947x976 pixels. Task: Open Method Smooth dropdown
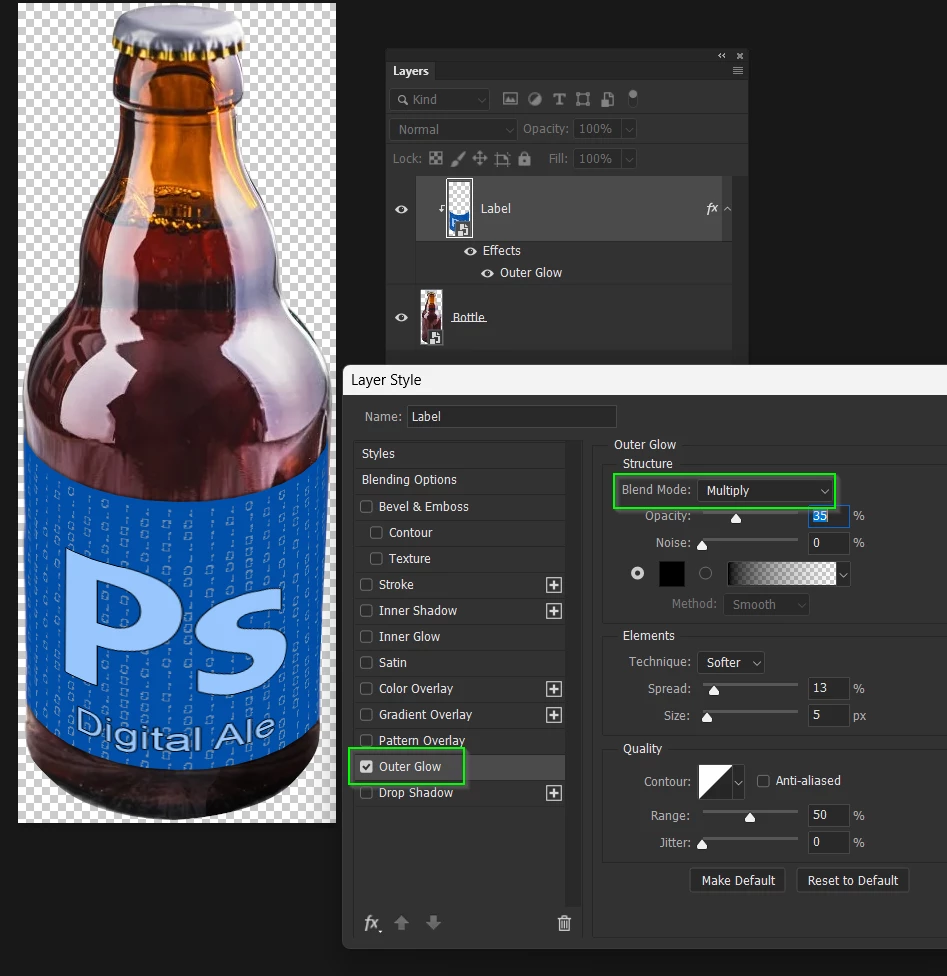766,604
